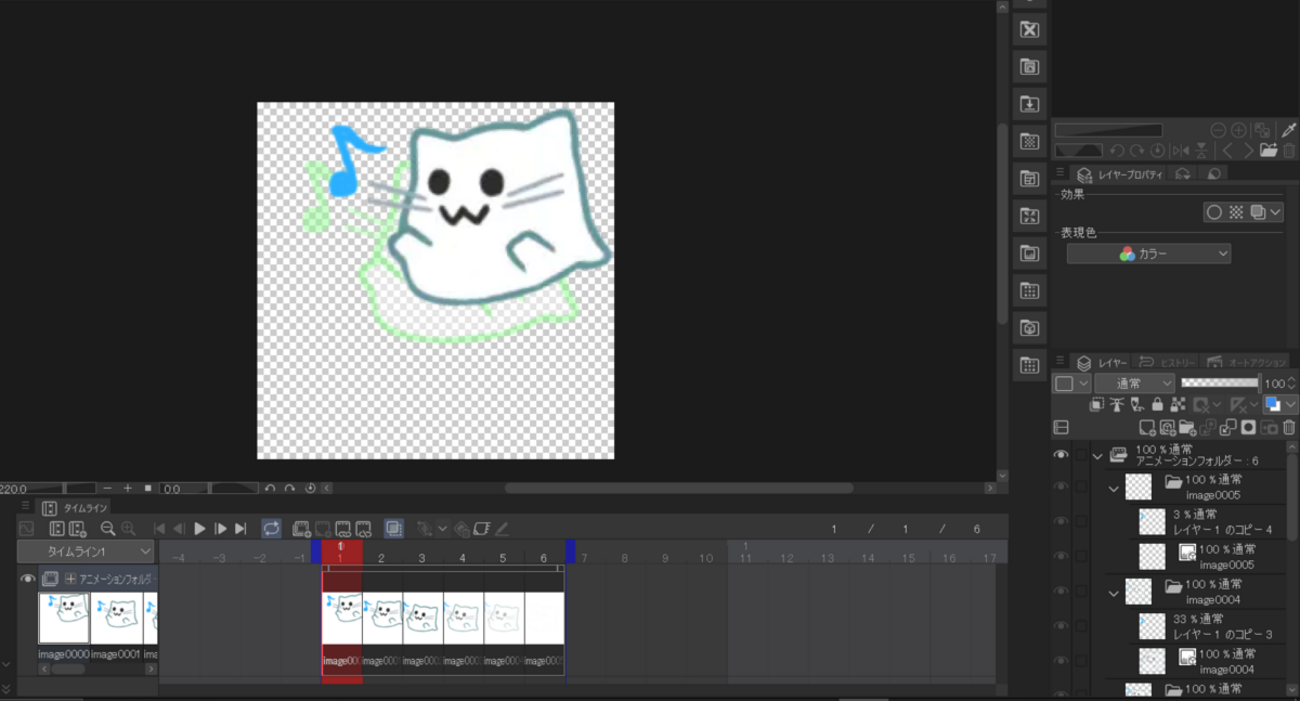Open the 通常 blending mode dropdown

pyautogui.click(x=1135, y=383)
